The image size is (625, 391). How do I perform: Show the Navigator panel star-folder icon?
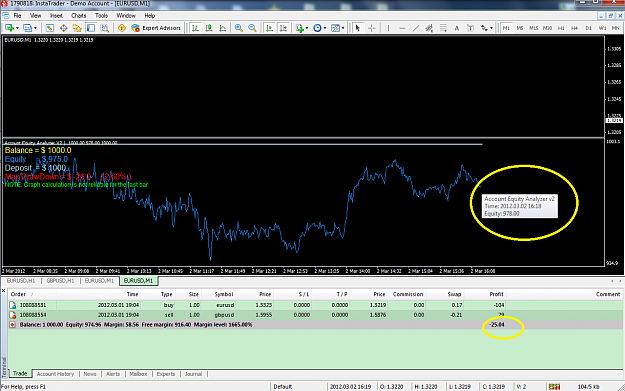[x=77, y=28]
